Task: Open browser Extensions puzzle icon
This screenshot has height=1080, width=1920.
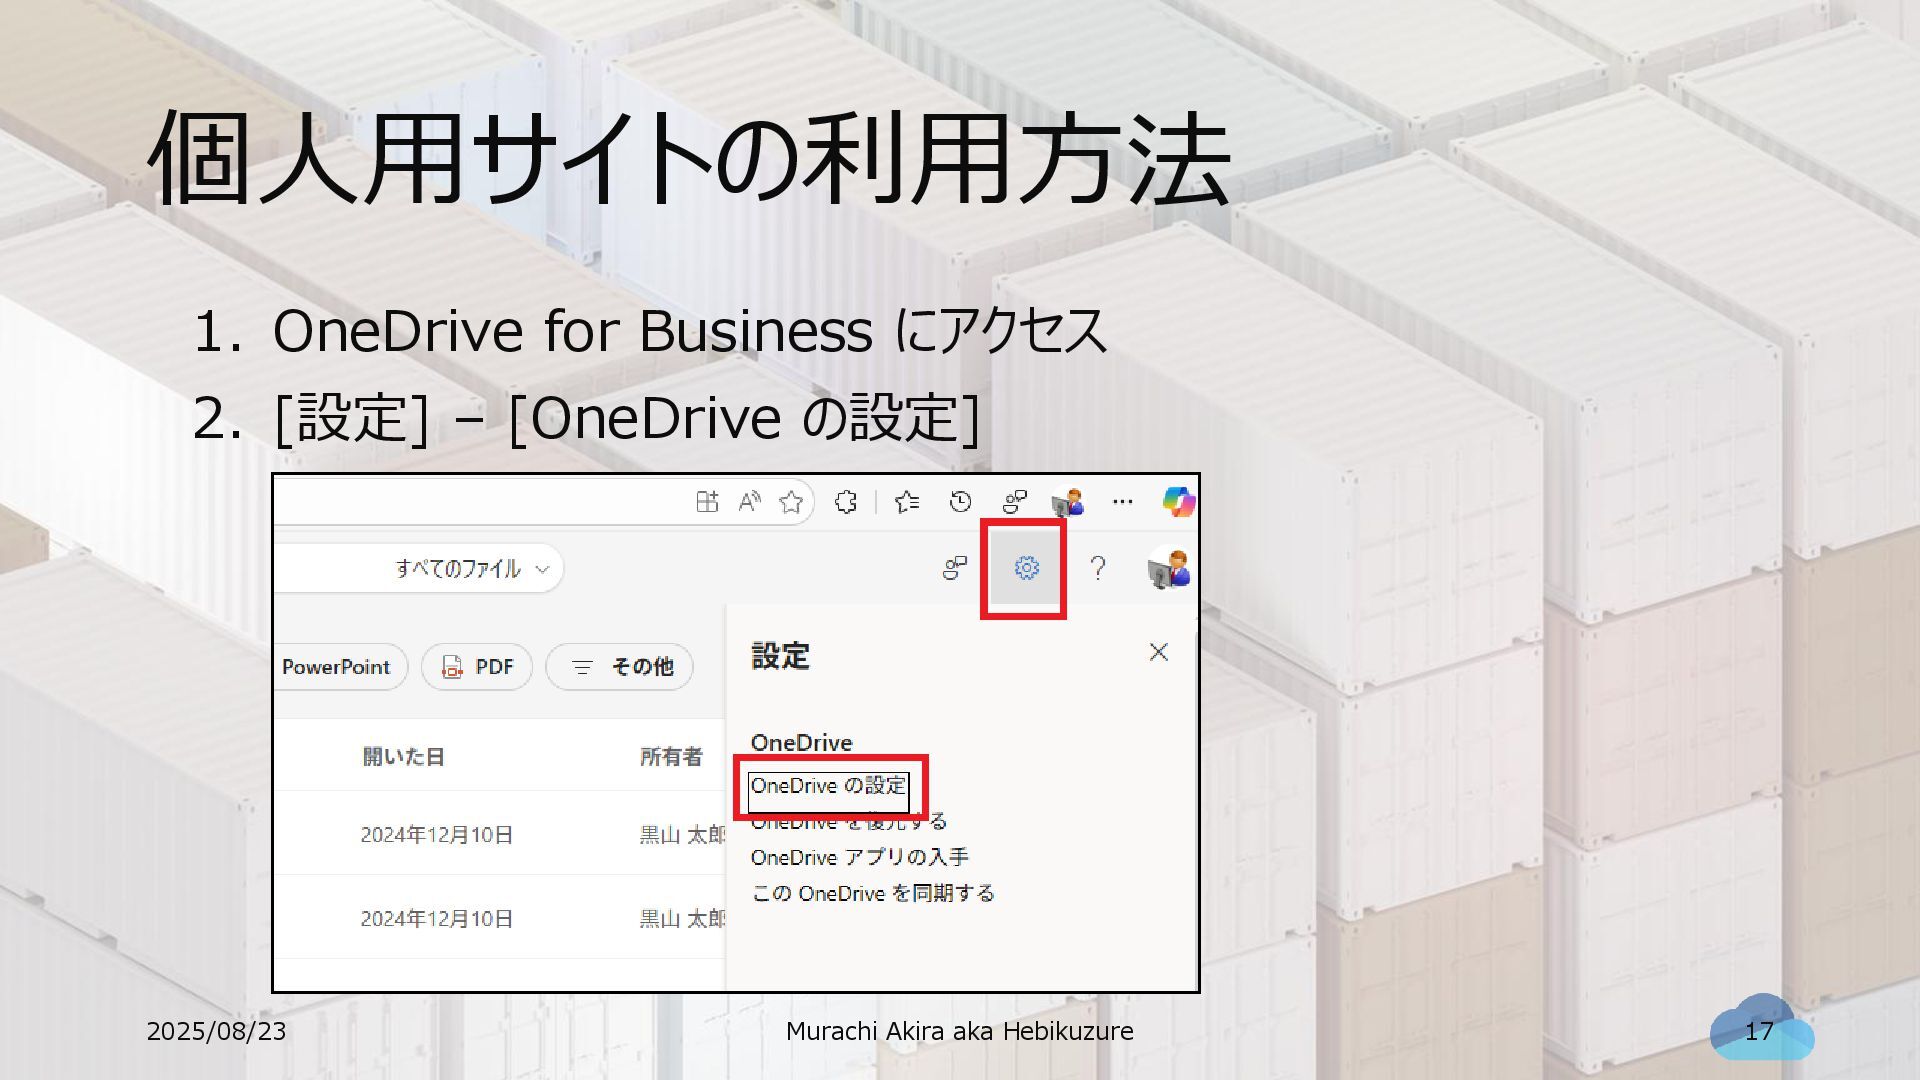Action: tap(846, 502)
